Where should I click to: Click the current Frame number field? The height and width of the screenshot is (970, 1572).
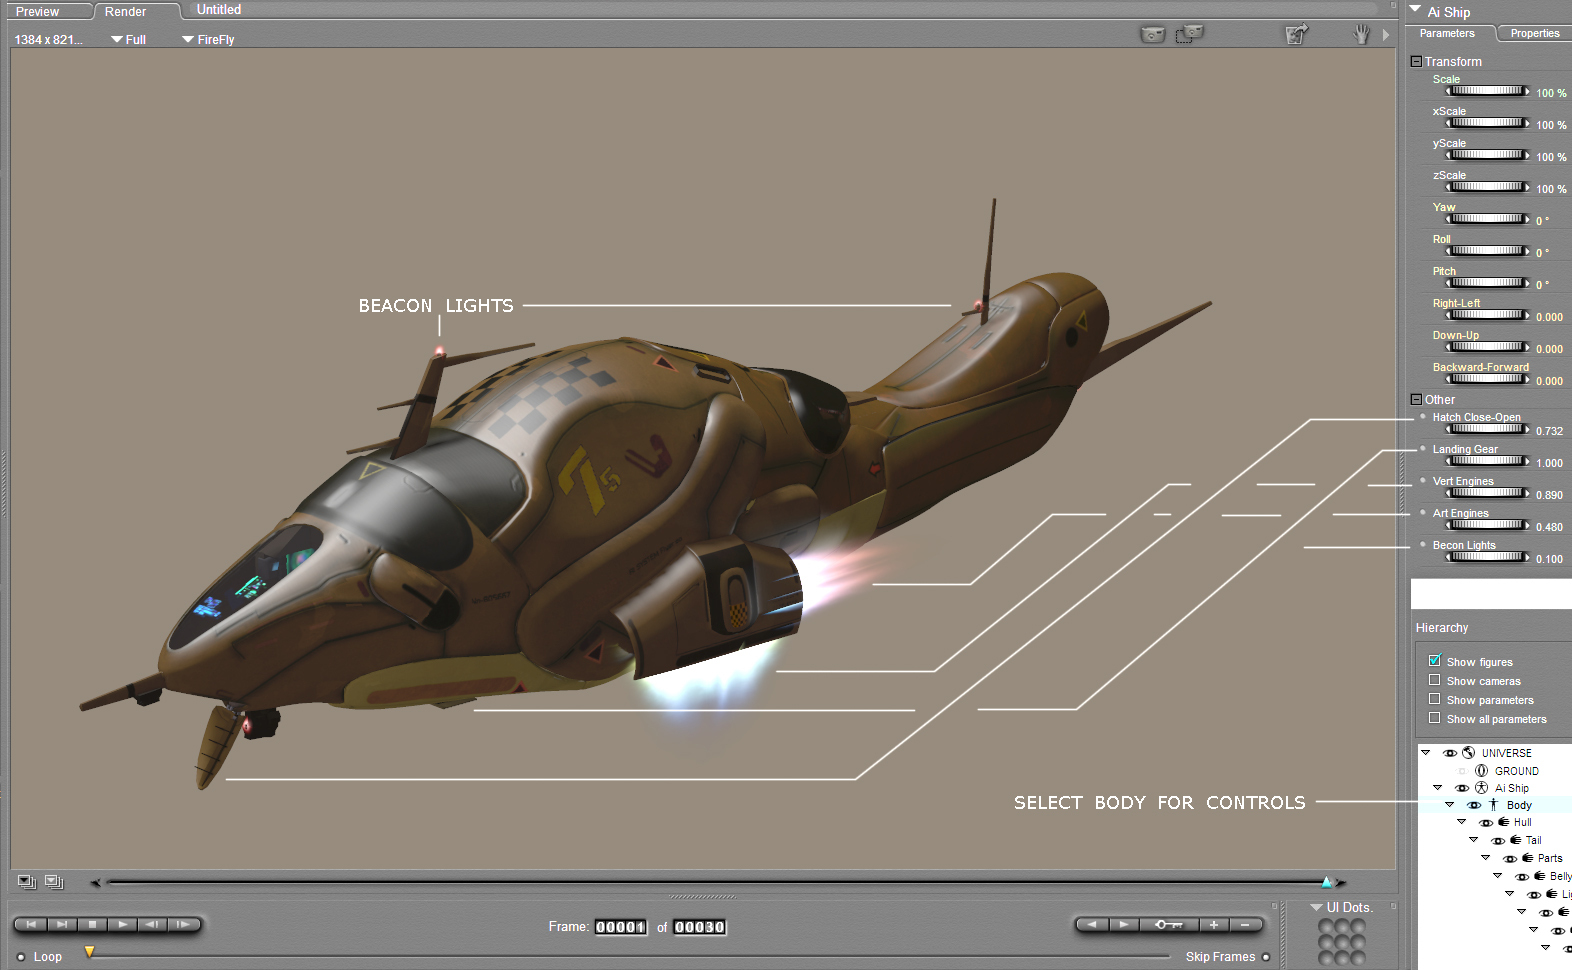tap(621, 927)
